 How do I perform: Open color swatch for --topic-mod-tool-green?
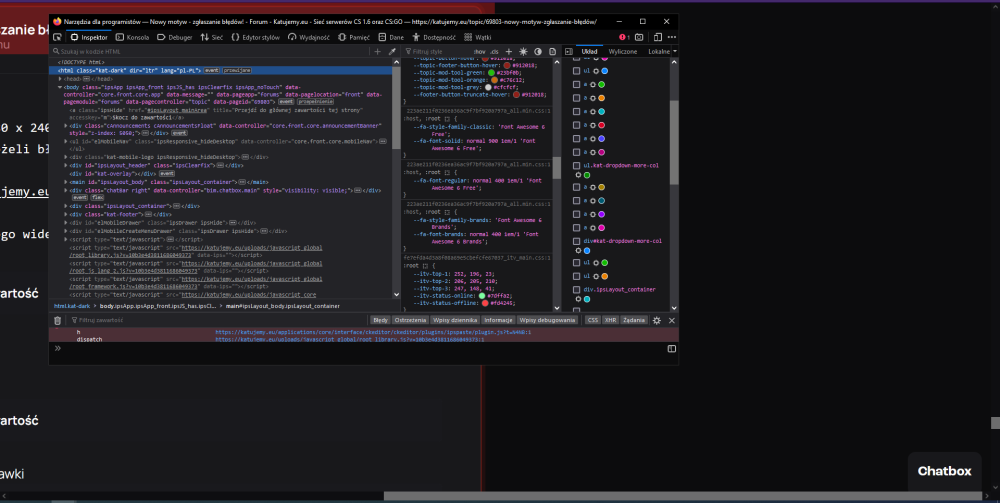point(490,73)
